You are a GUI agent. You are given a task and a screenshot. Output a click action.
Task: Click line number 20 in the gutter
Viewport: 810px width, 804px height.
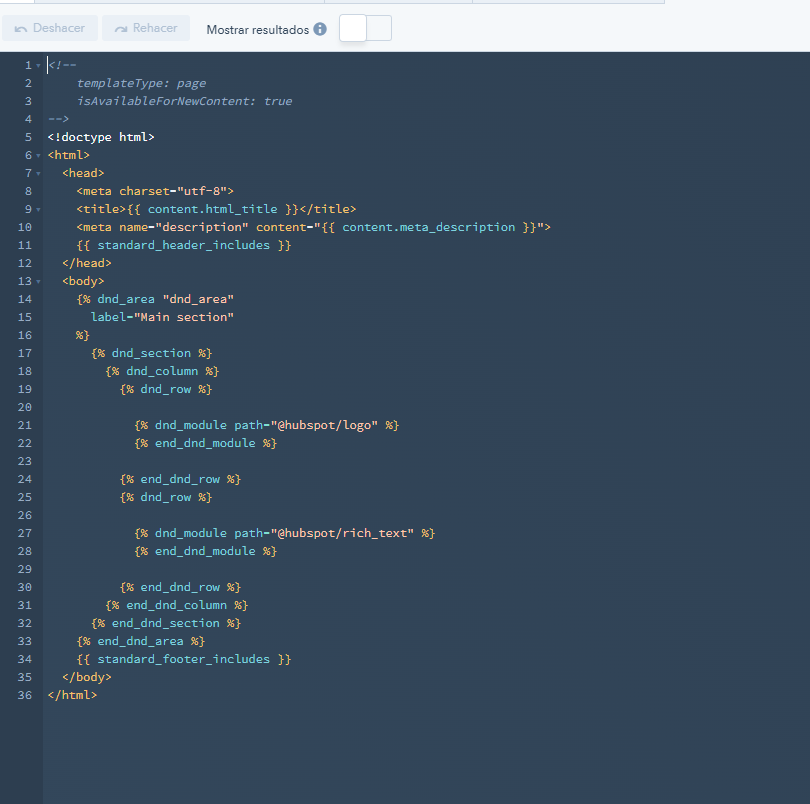pyautogui.click(x=25, y=407)
